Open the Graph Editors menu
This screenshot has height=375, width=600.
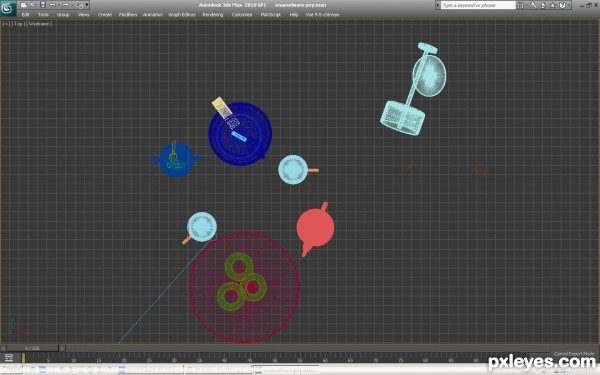click(x=182, y=15)
